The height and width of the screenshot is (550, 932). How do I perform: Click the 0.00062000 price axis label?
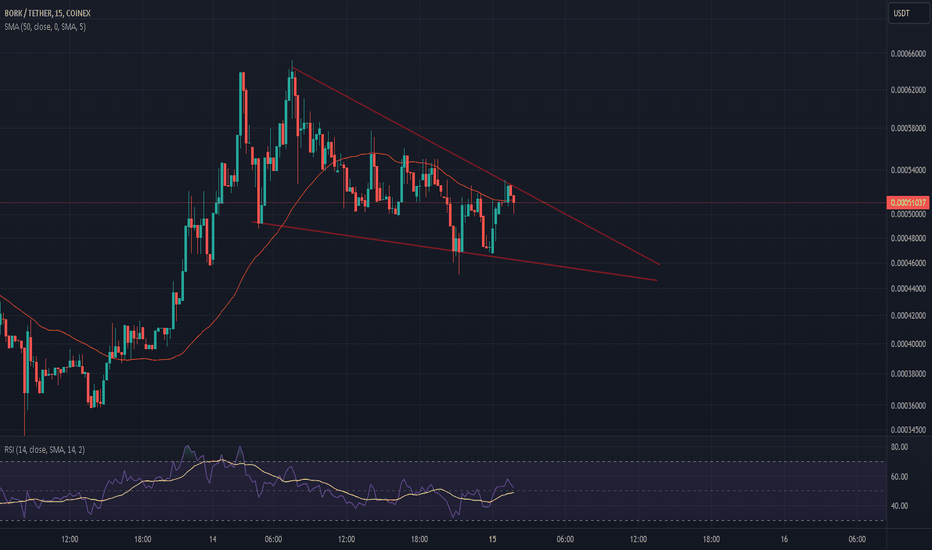(x=908, y=90)
